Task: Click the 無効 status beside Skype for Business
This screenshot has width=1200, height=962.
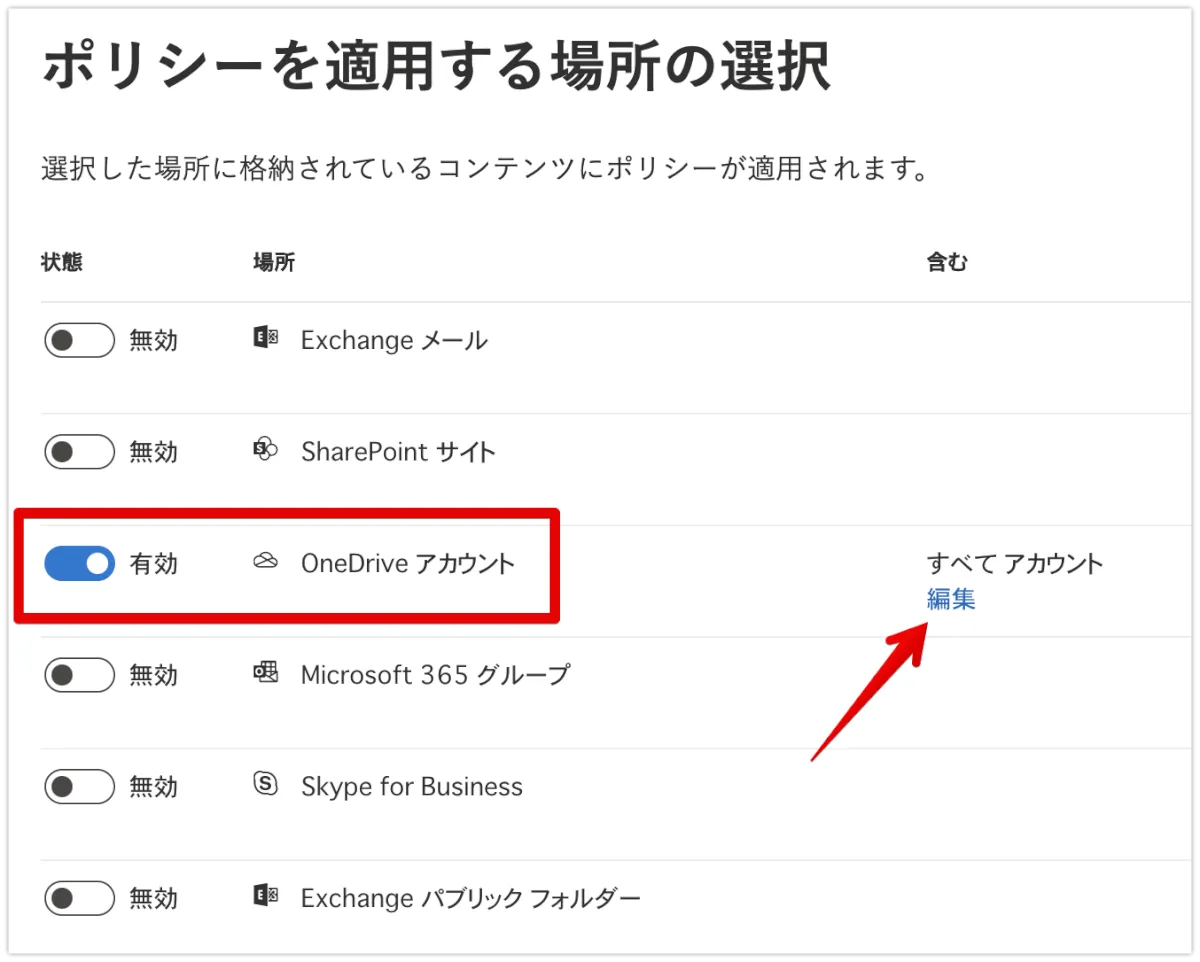Action: 154,787
